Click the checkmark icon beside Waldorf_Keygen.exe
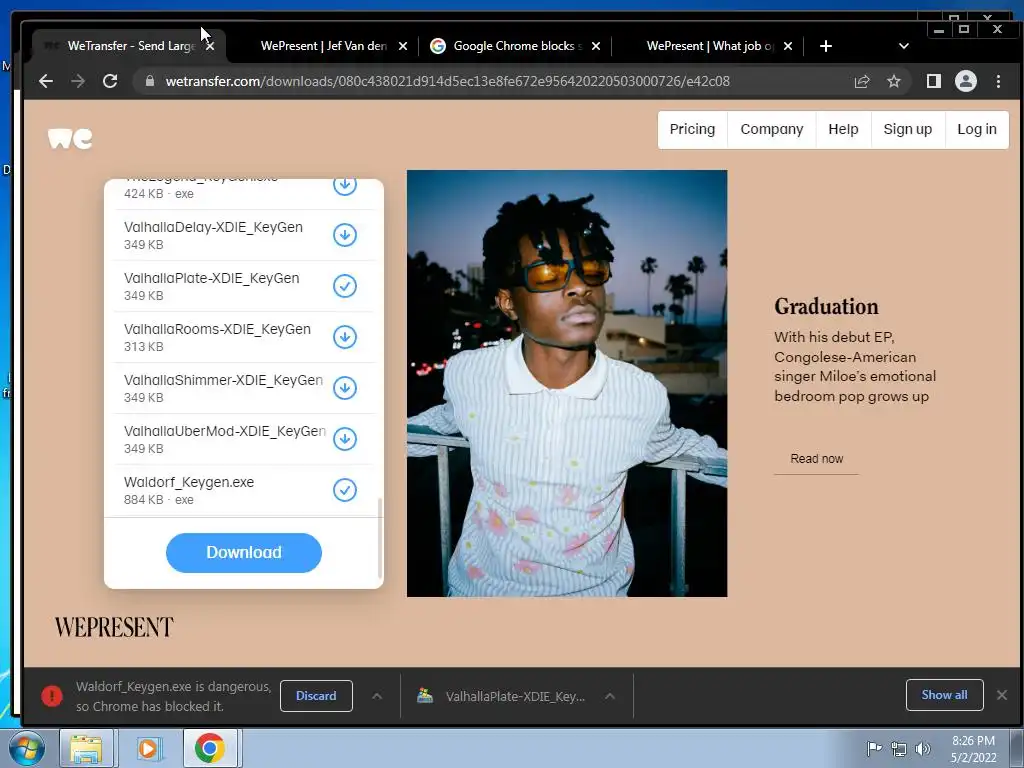This screenshot has width=1024, height=768. coord(345,490)
